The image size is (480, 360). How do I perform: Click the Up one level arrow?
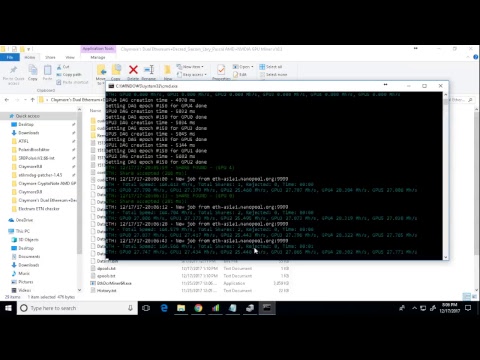click(x=32, y=100)
